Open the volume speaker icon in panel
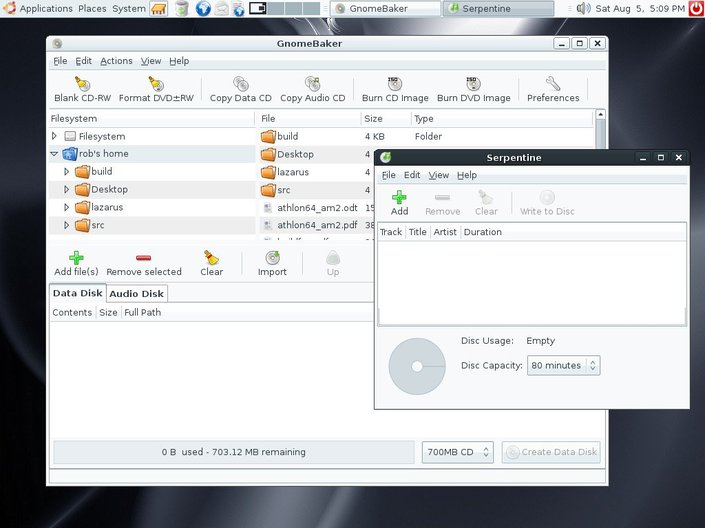Screen dimensions: 705x528 (x=583, y=8)
